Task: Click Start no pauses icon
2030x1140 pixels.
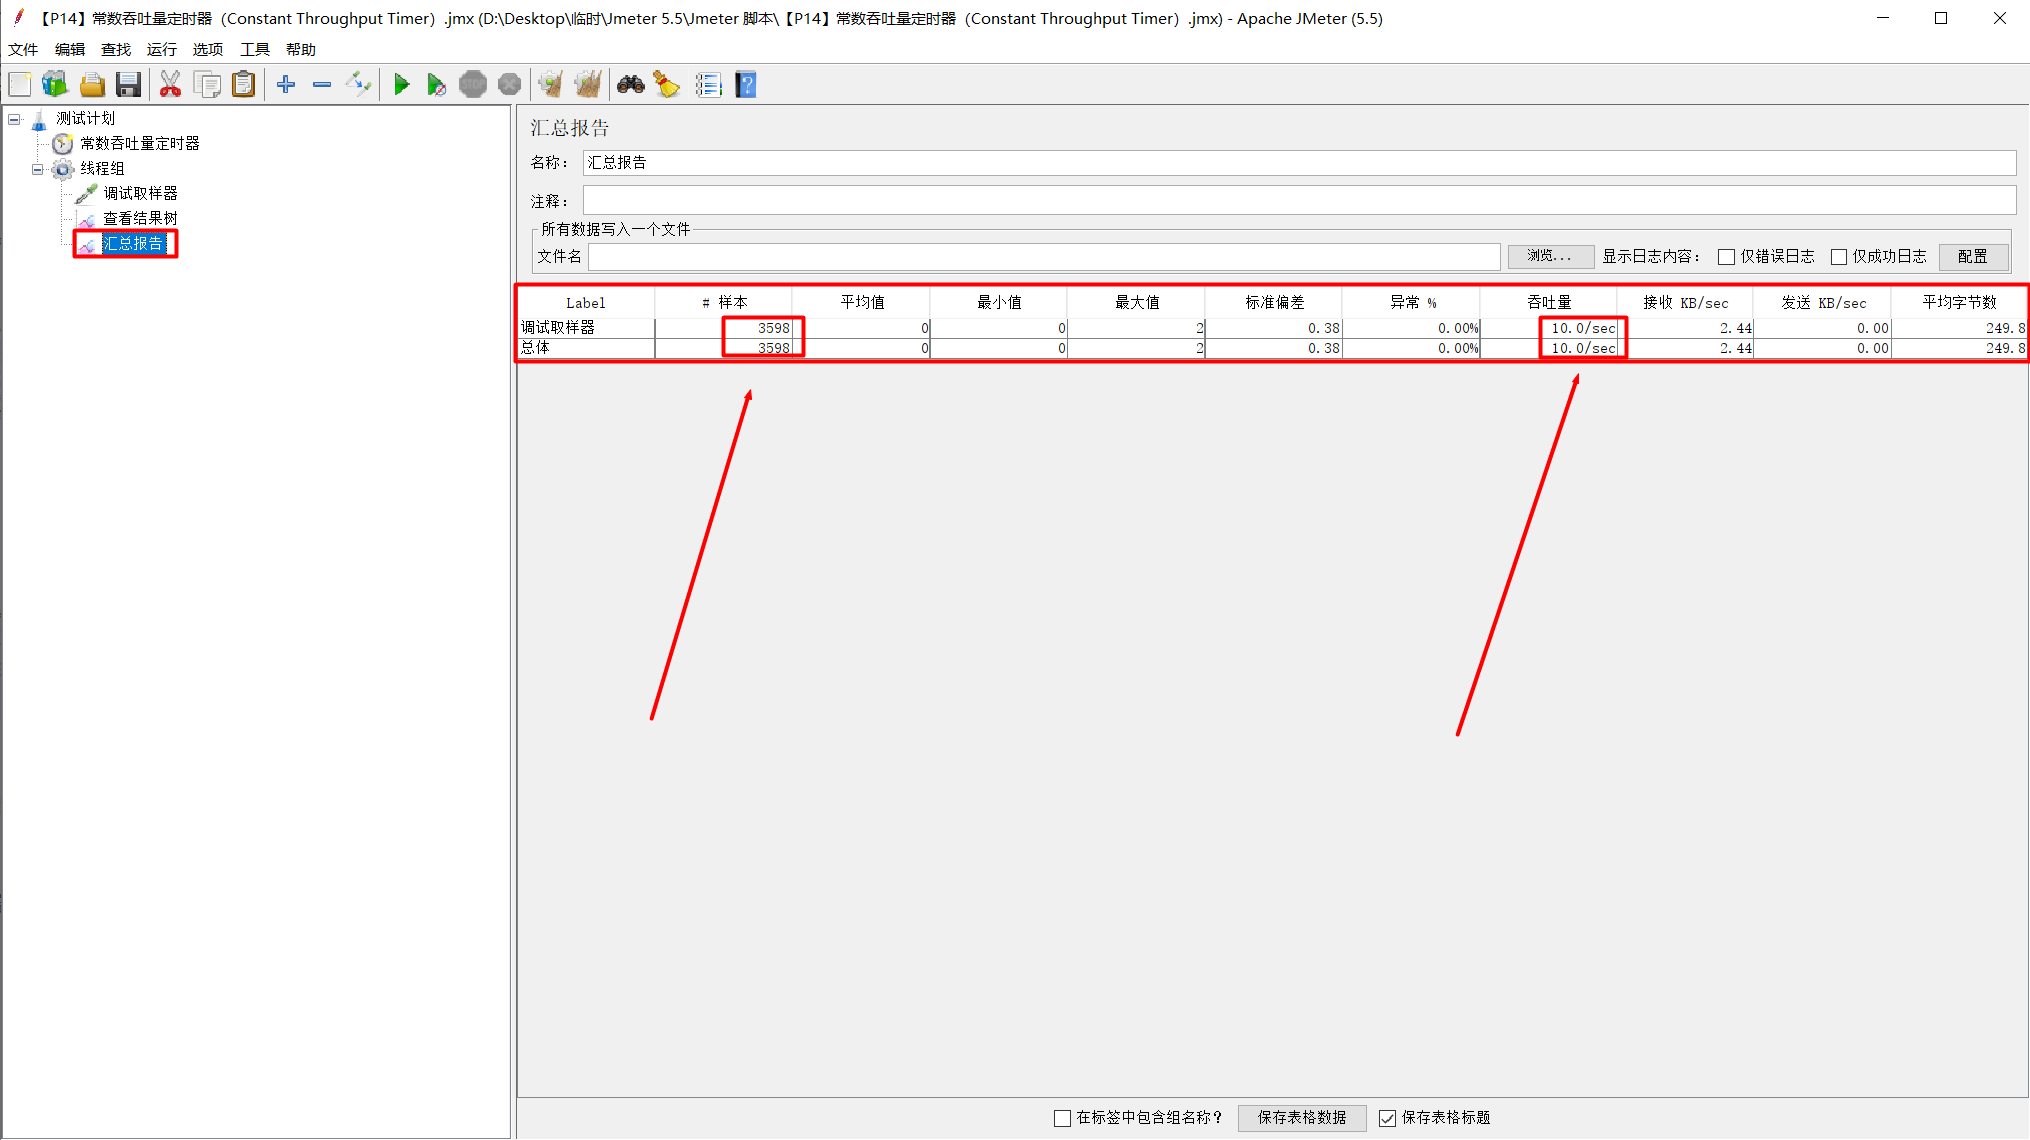Action: (436, 85)
